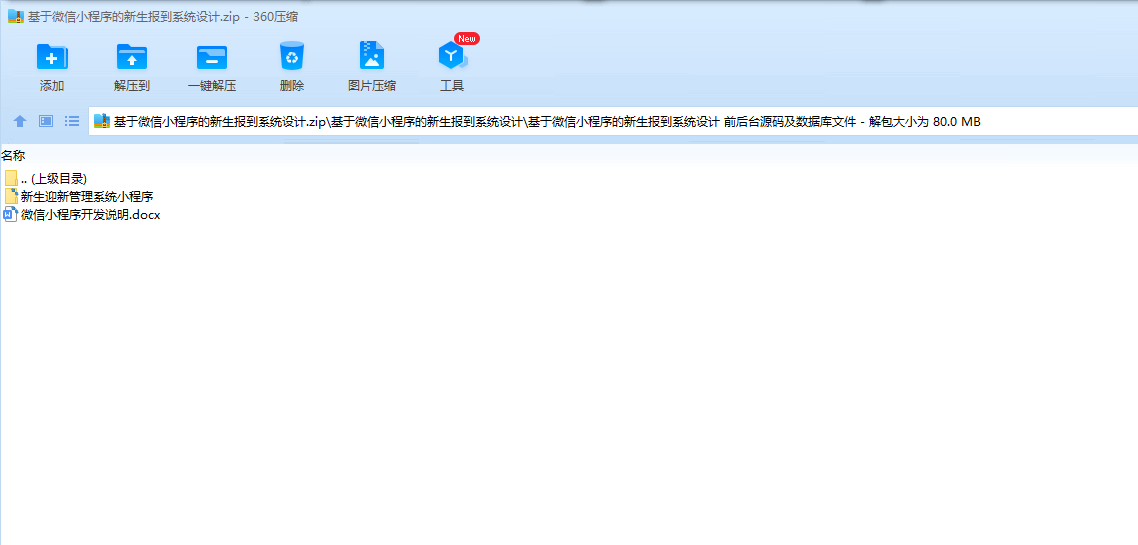Select the 微信小程序开发说明.docx file name
The width and height of the screenshot is (1138, 545).
[x=91, y=215]
